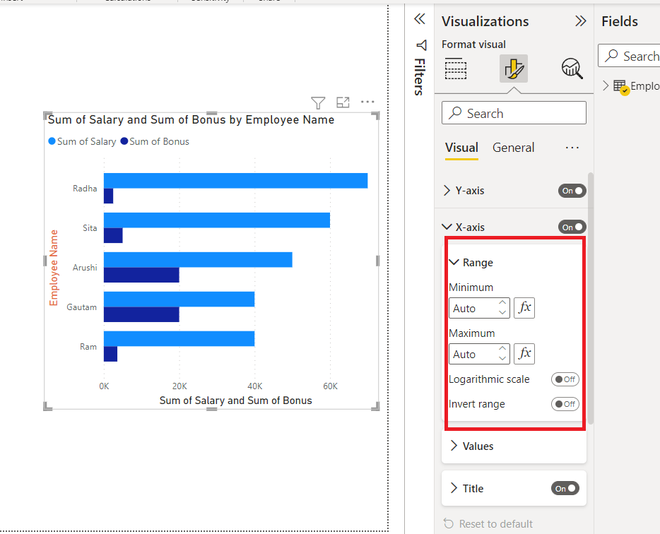Toggle the X-axis switch off
Viewport: 660px width, 534px height.
click(572, 227)
